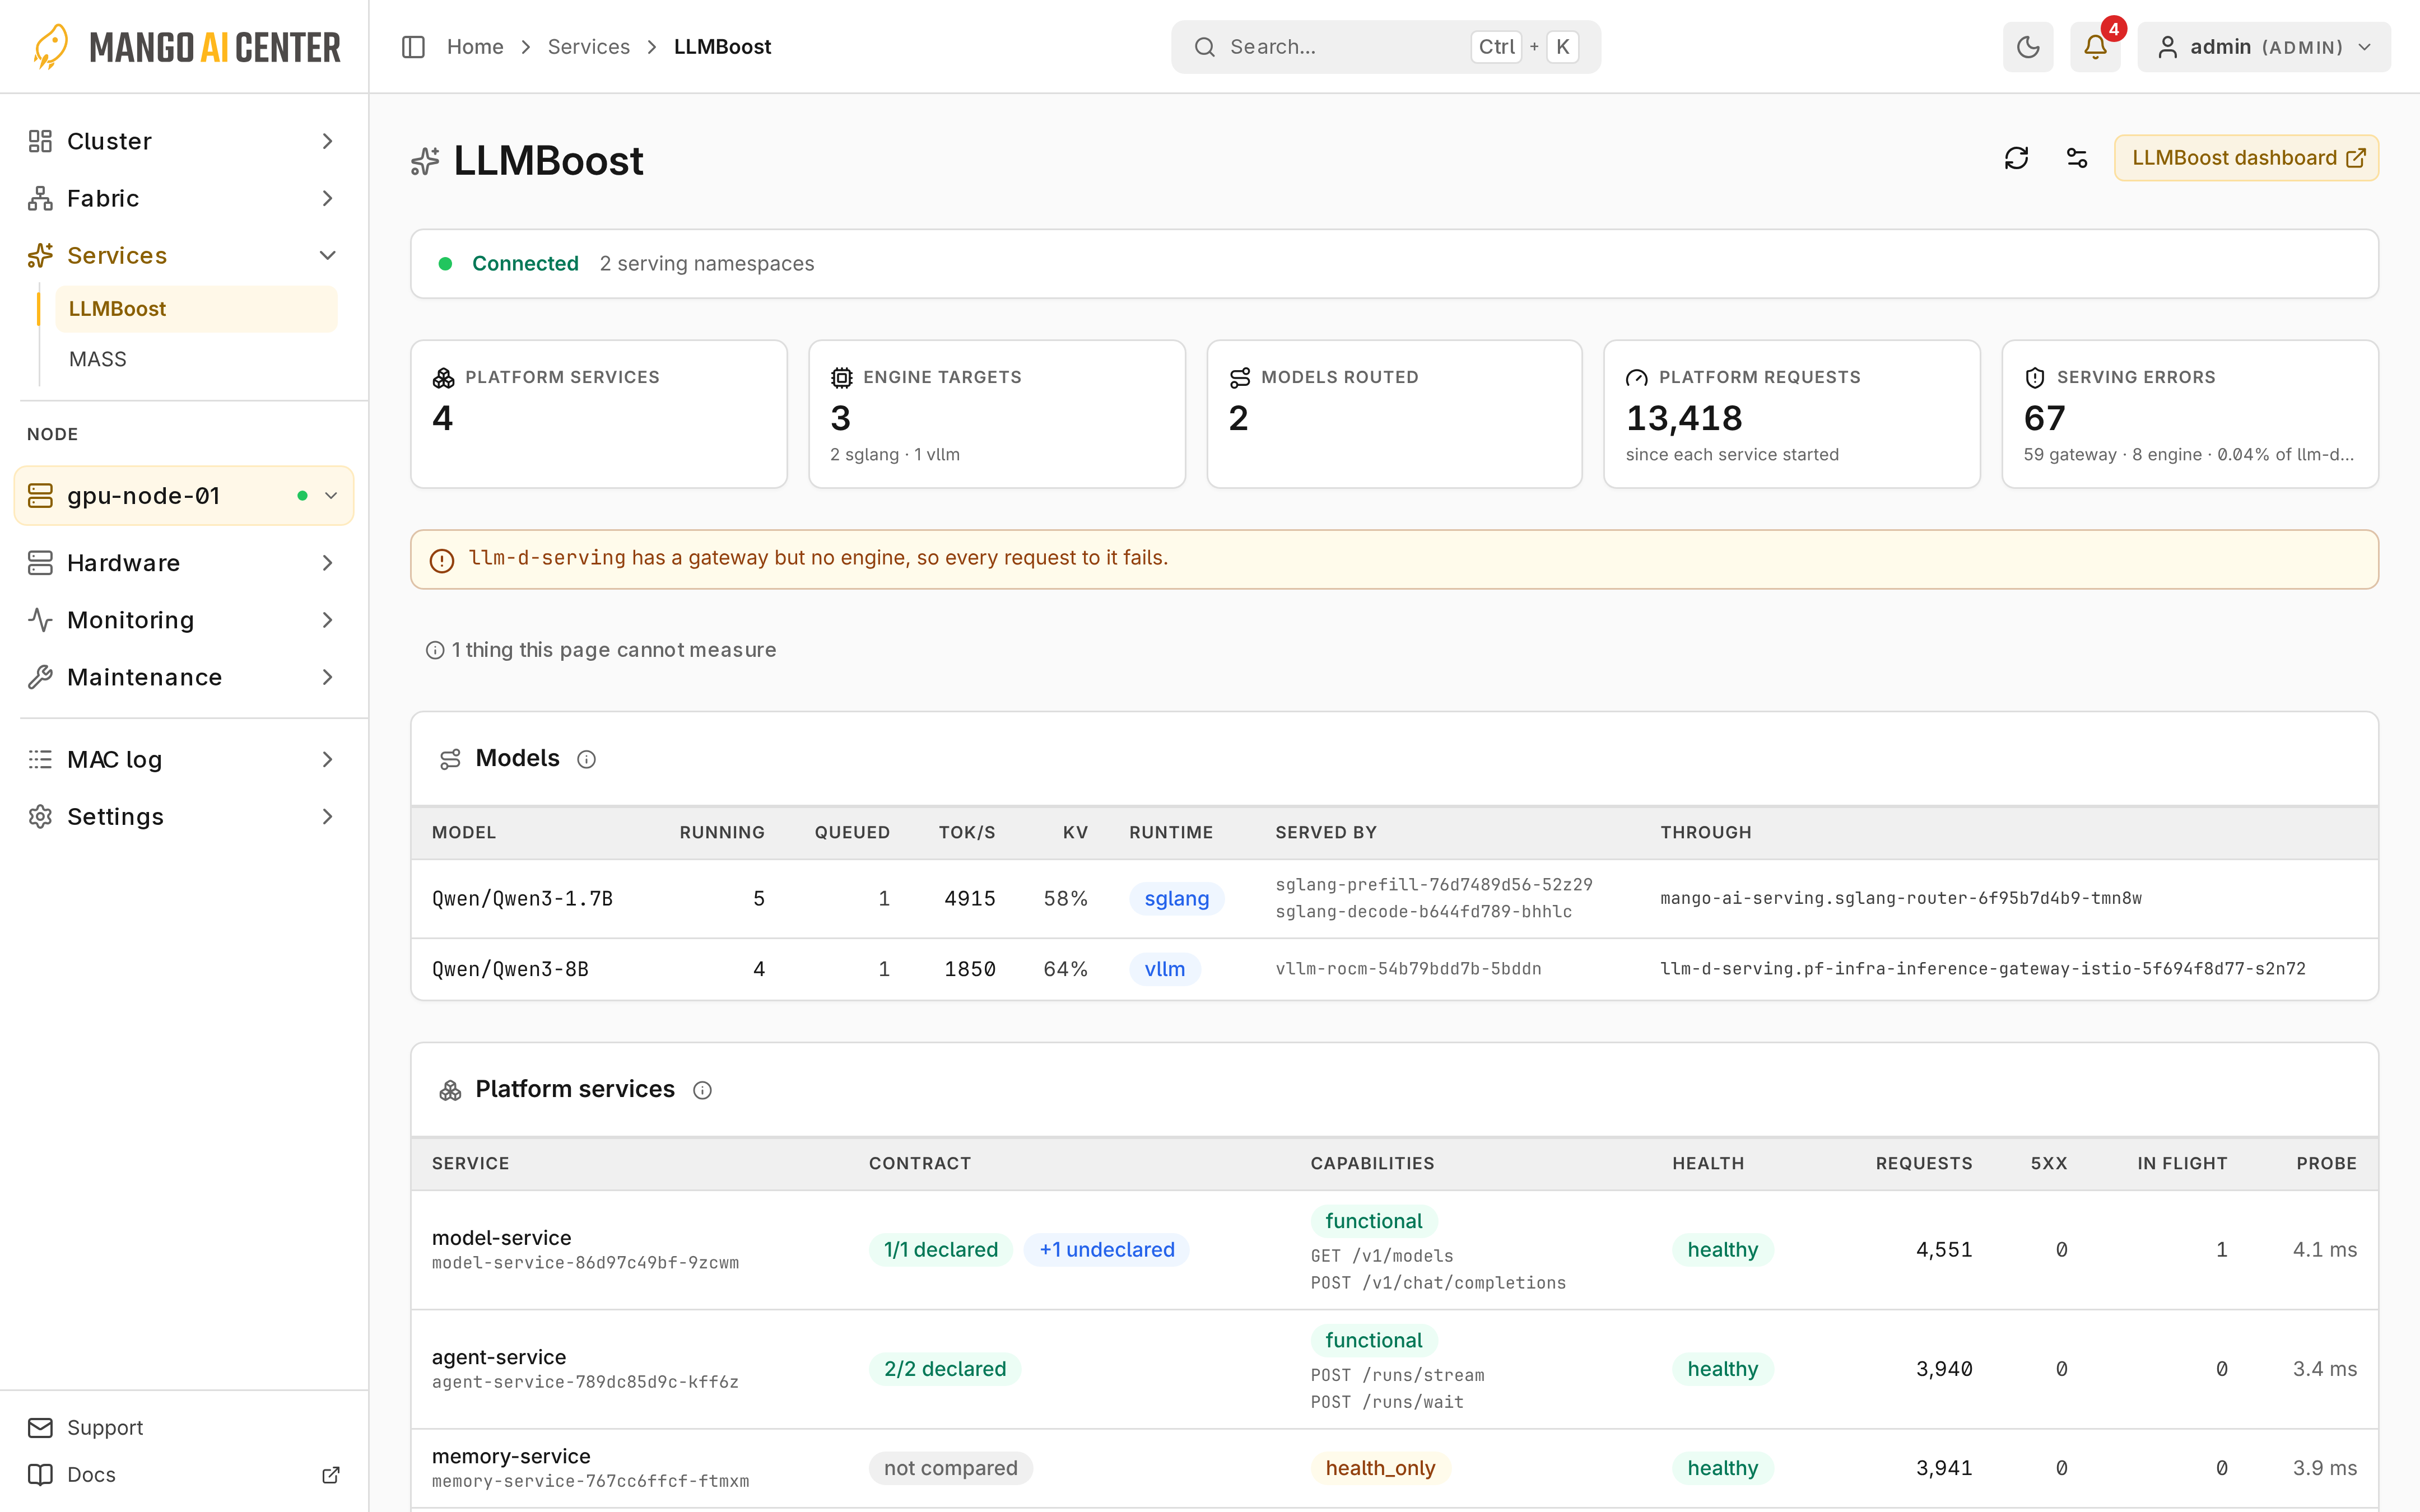Expand the MAC log menu

(184, 760)
